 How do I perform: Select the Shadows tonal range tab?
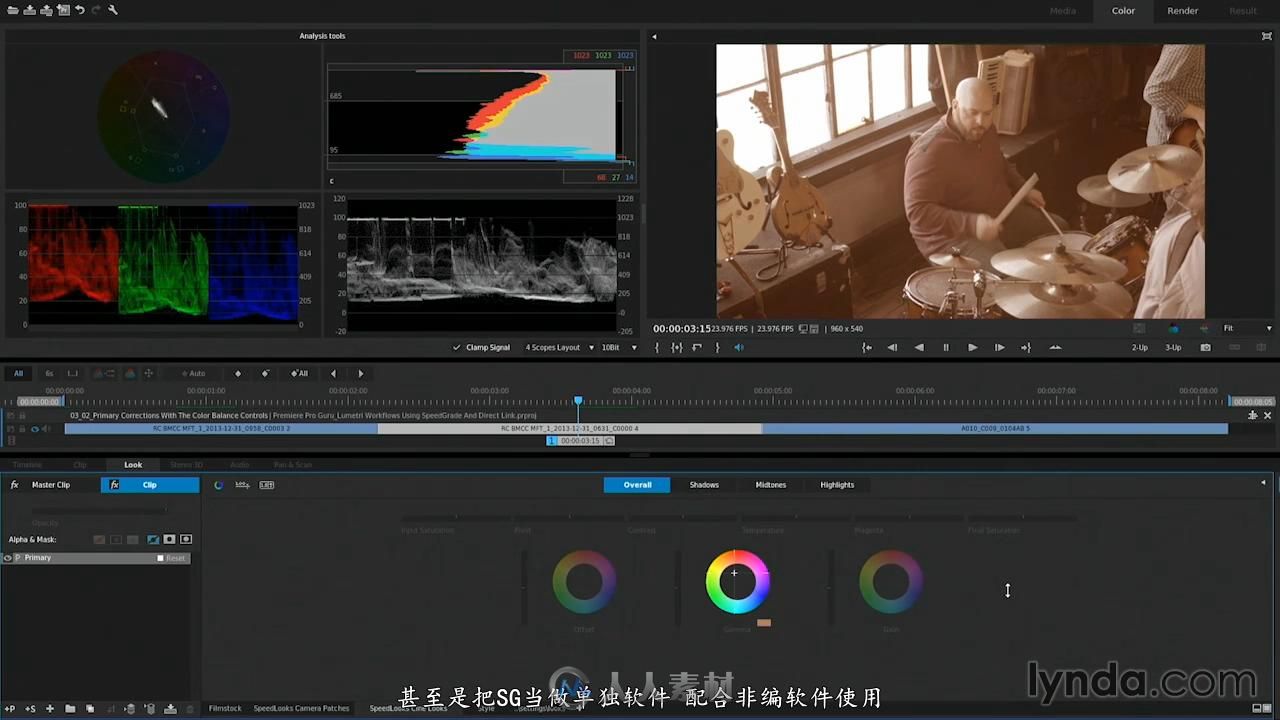point(704,484)
